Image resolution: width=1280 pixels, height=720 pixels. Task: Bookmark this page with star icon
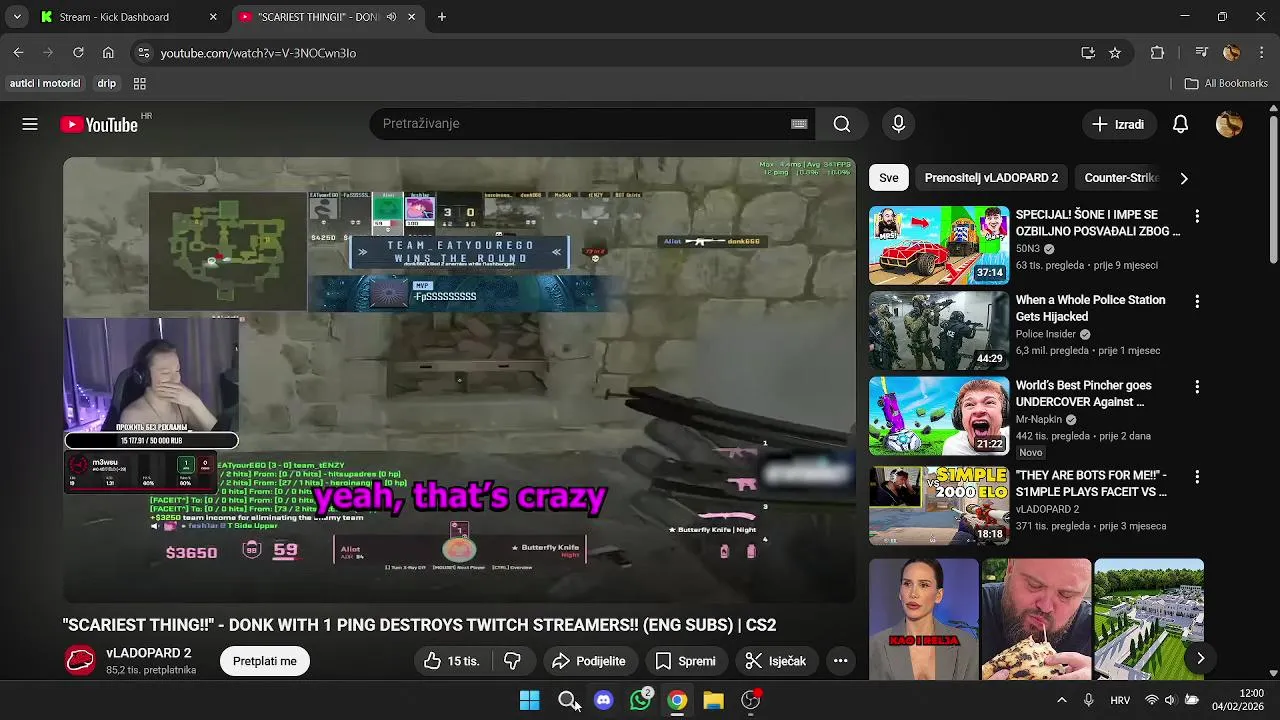click(1115, 53)
